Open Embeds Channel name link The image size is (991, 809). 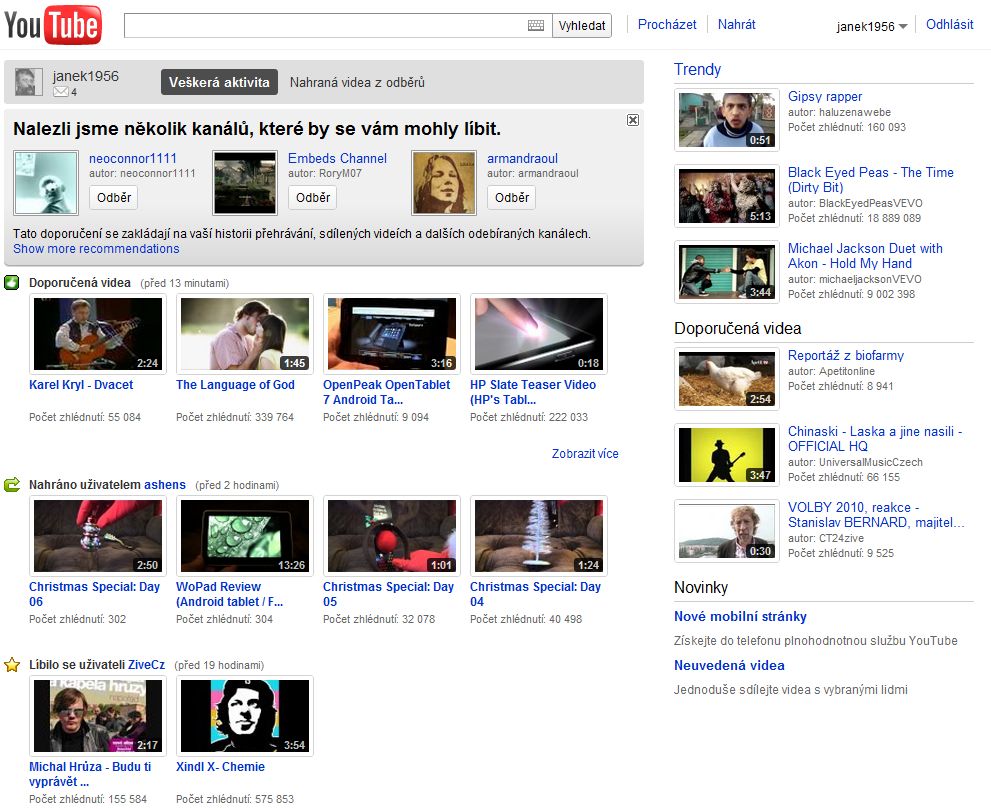[x=337, y=159]
